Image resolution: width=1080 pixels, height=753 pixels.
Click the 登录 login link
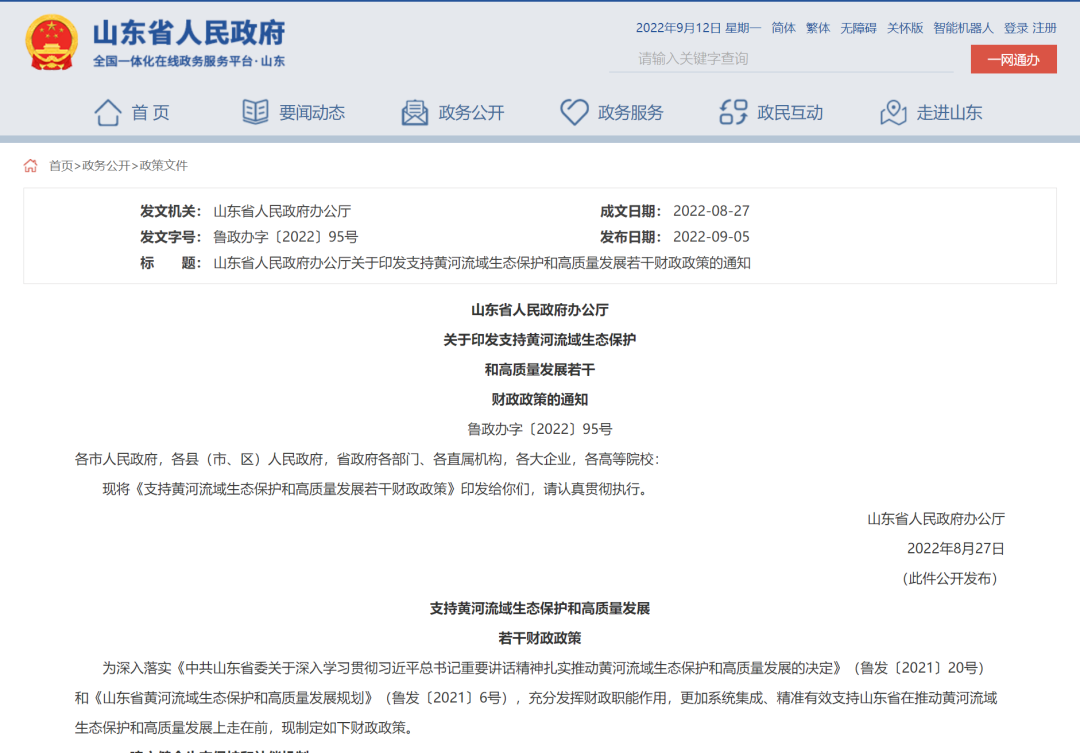[x=1015, y=28]
